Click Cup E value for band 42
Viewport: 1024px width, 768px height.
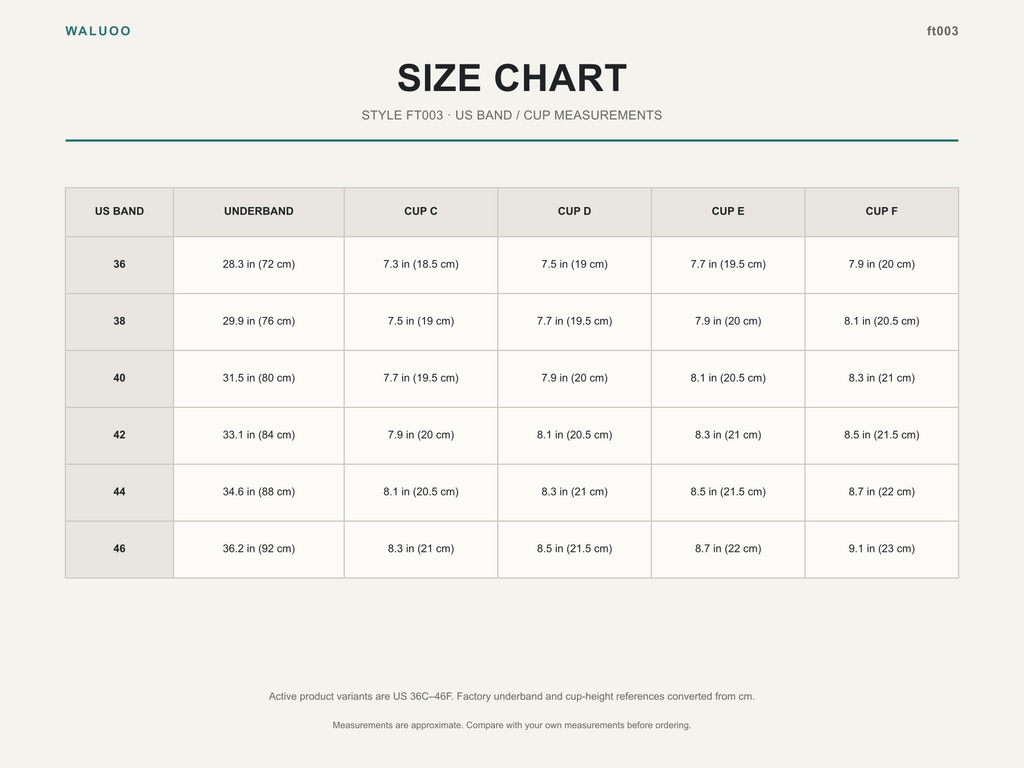(x=728, y=435)
